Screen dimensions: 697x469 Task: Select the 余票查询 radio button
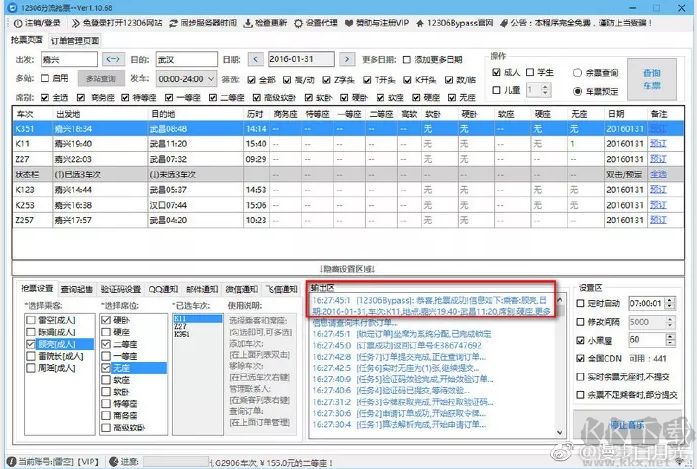click(x=577, y=72)
